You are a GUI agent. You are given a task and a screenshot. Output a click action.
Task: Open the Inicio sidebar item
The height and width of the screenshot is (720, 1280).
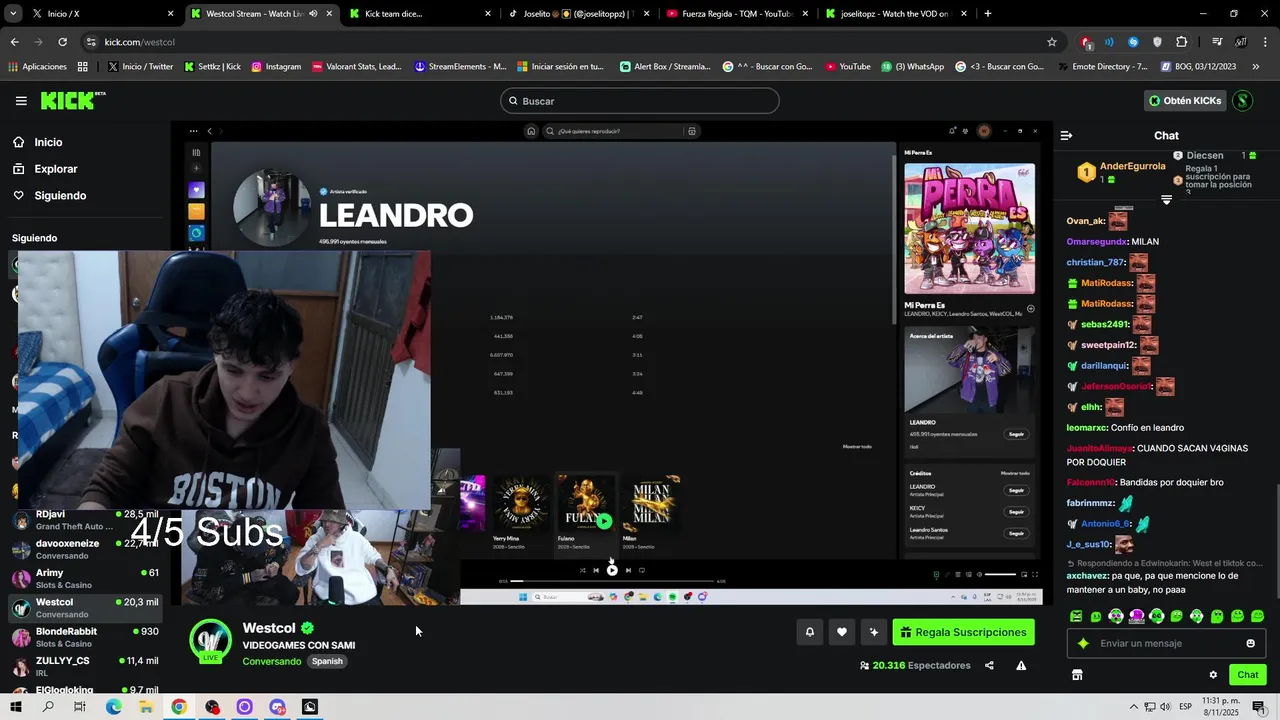[x=48, y=142]
